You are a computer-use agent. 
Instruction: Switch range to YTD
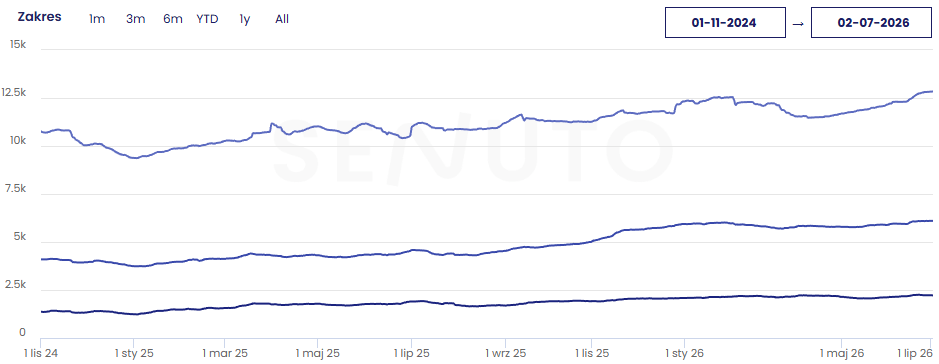(x=207, y=19)
